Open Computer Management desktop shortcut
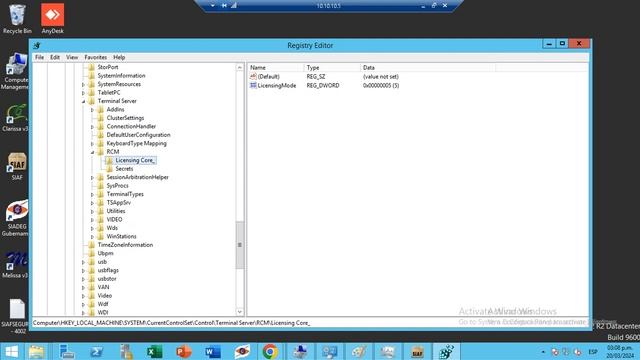The image size is (640, 360). [x=15, y=71]
